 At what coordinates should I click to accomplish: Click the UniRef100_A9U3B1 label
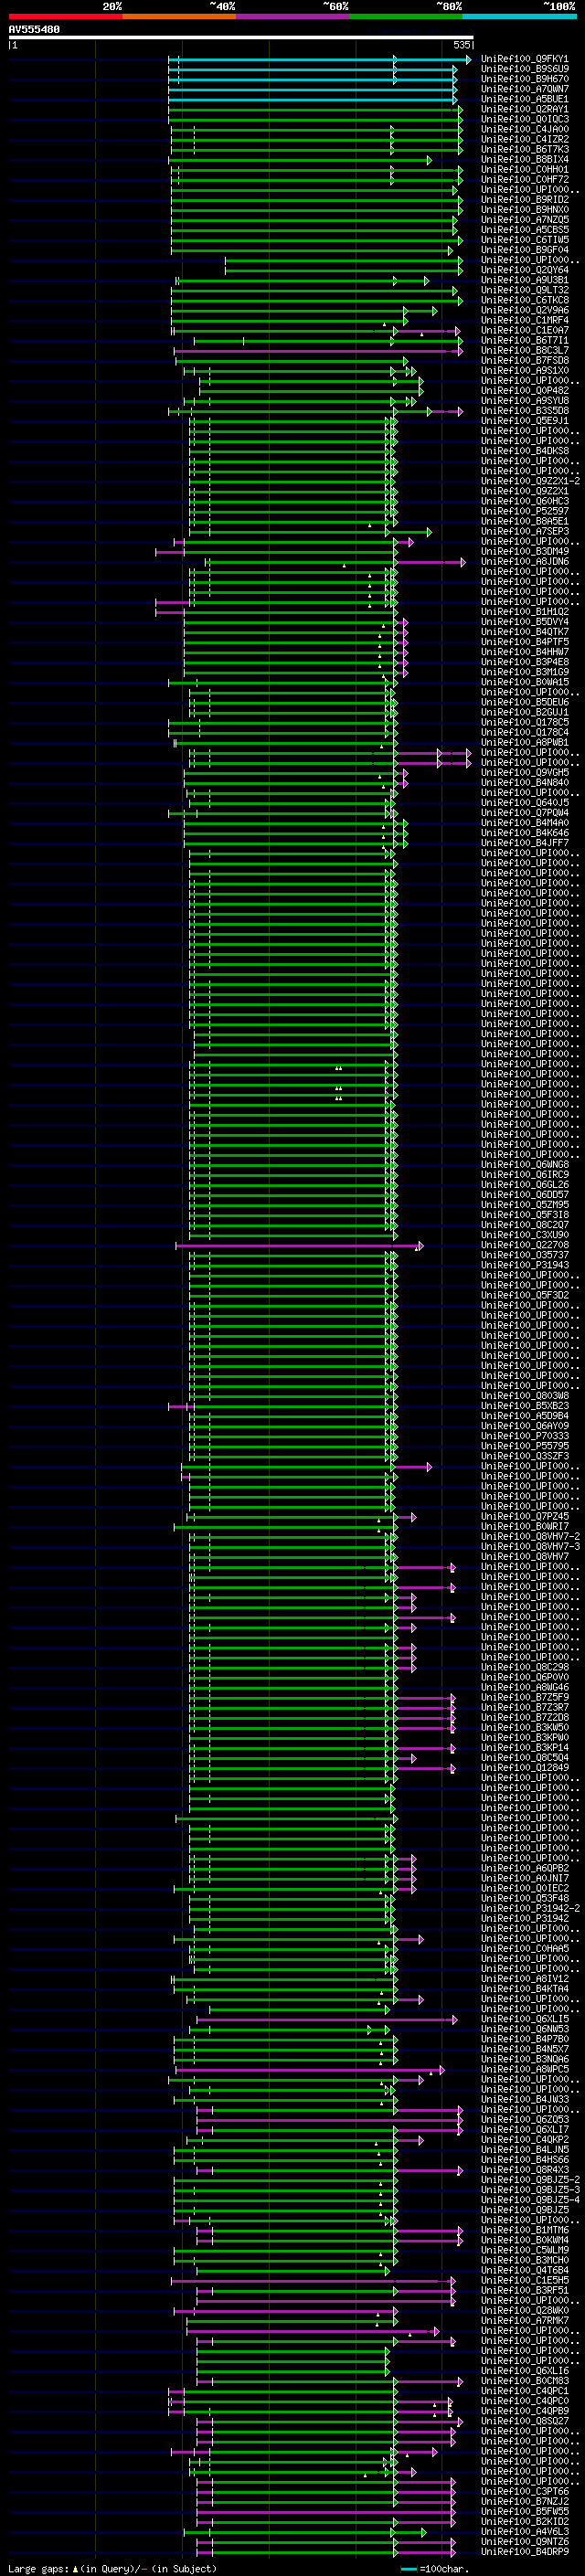[x=524, y=280]
